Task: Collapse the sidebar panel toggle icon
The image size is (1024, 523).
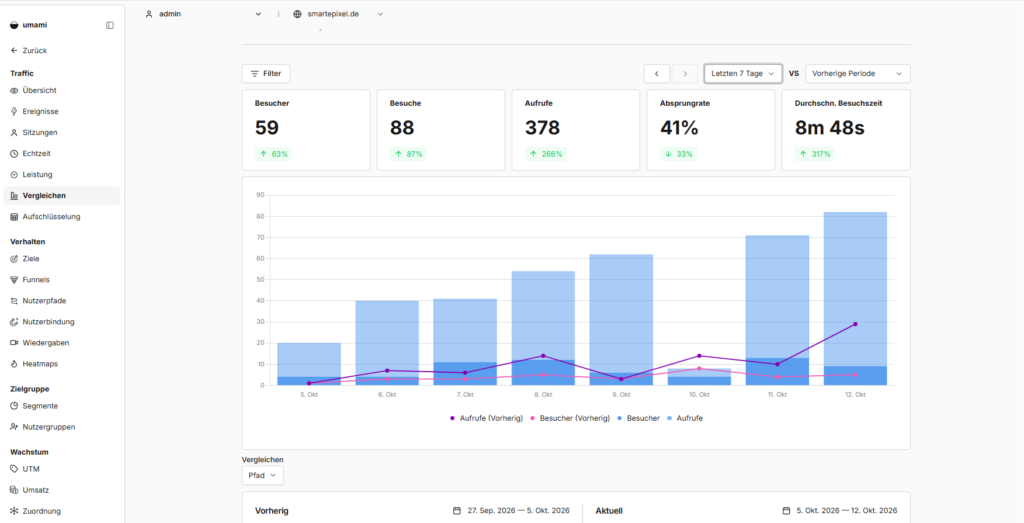Action: point(110,25)
